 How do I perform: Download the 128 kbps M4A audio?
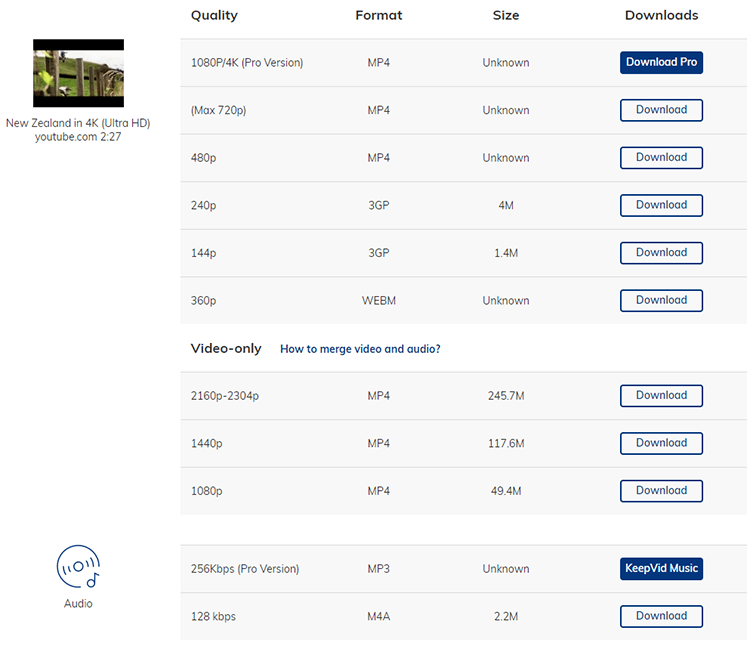[661, 616]
